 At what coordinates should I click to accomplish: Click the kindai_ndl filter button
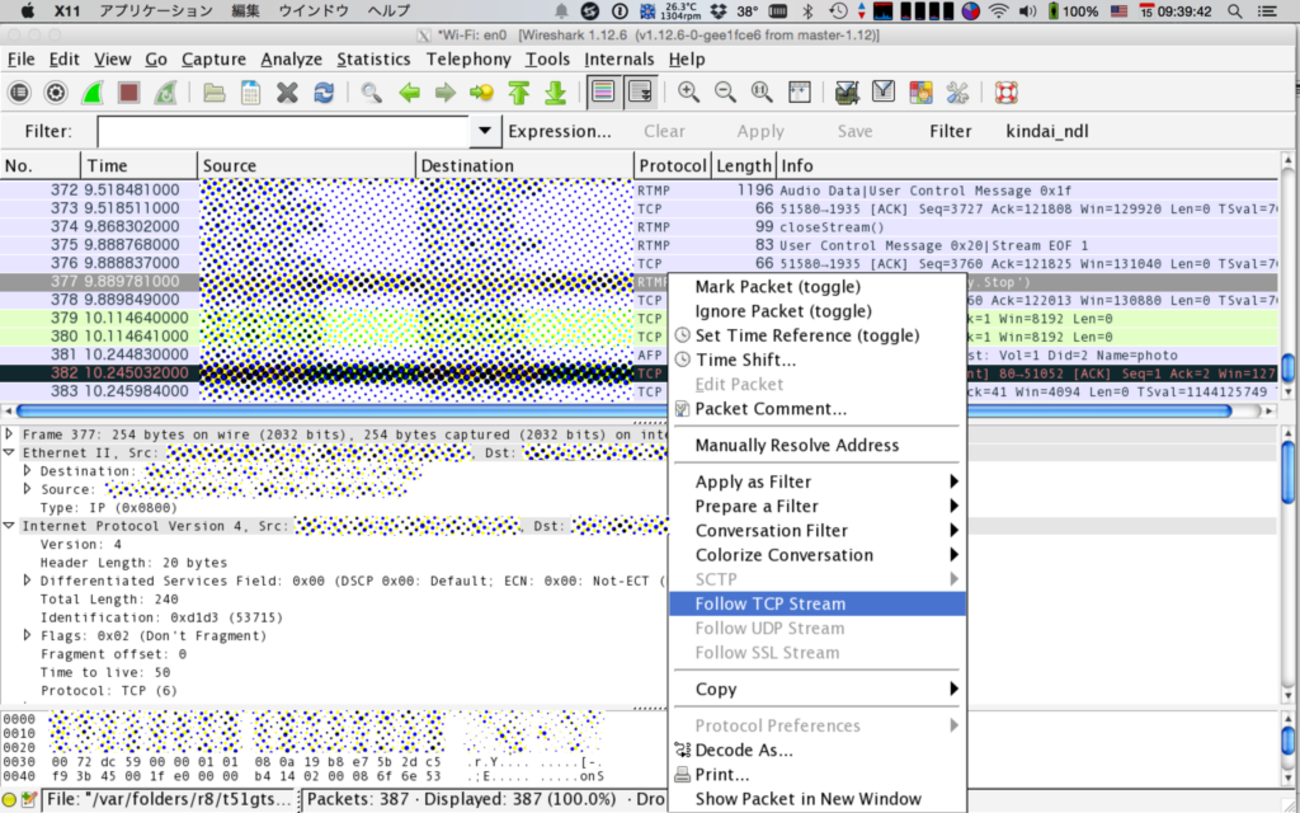point(1047,131)
